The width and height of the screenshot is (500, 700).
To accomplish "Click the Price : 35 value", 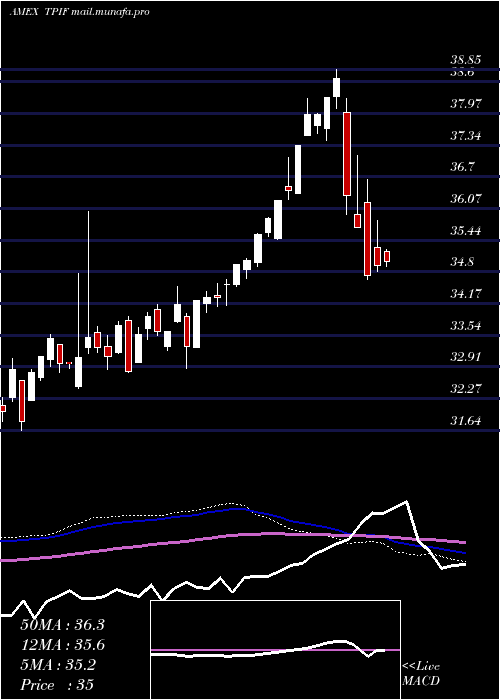I will point(57,685).
